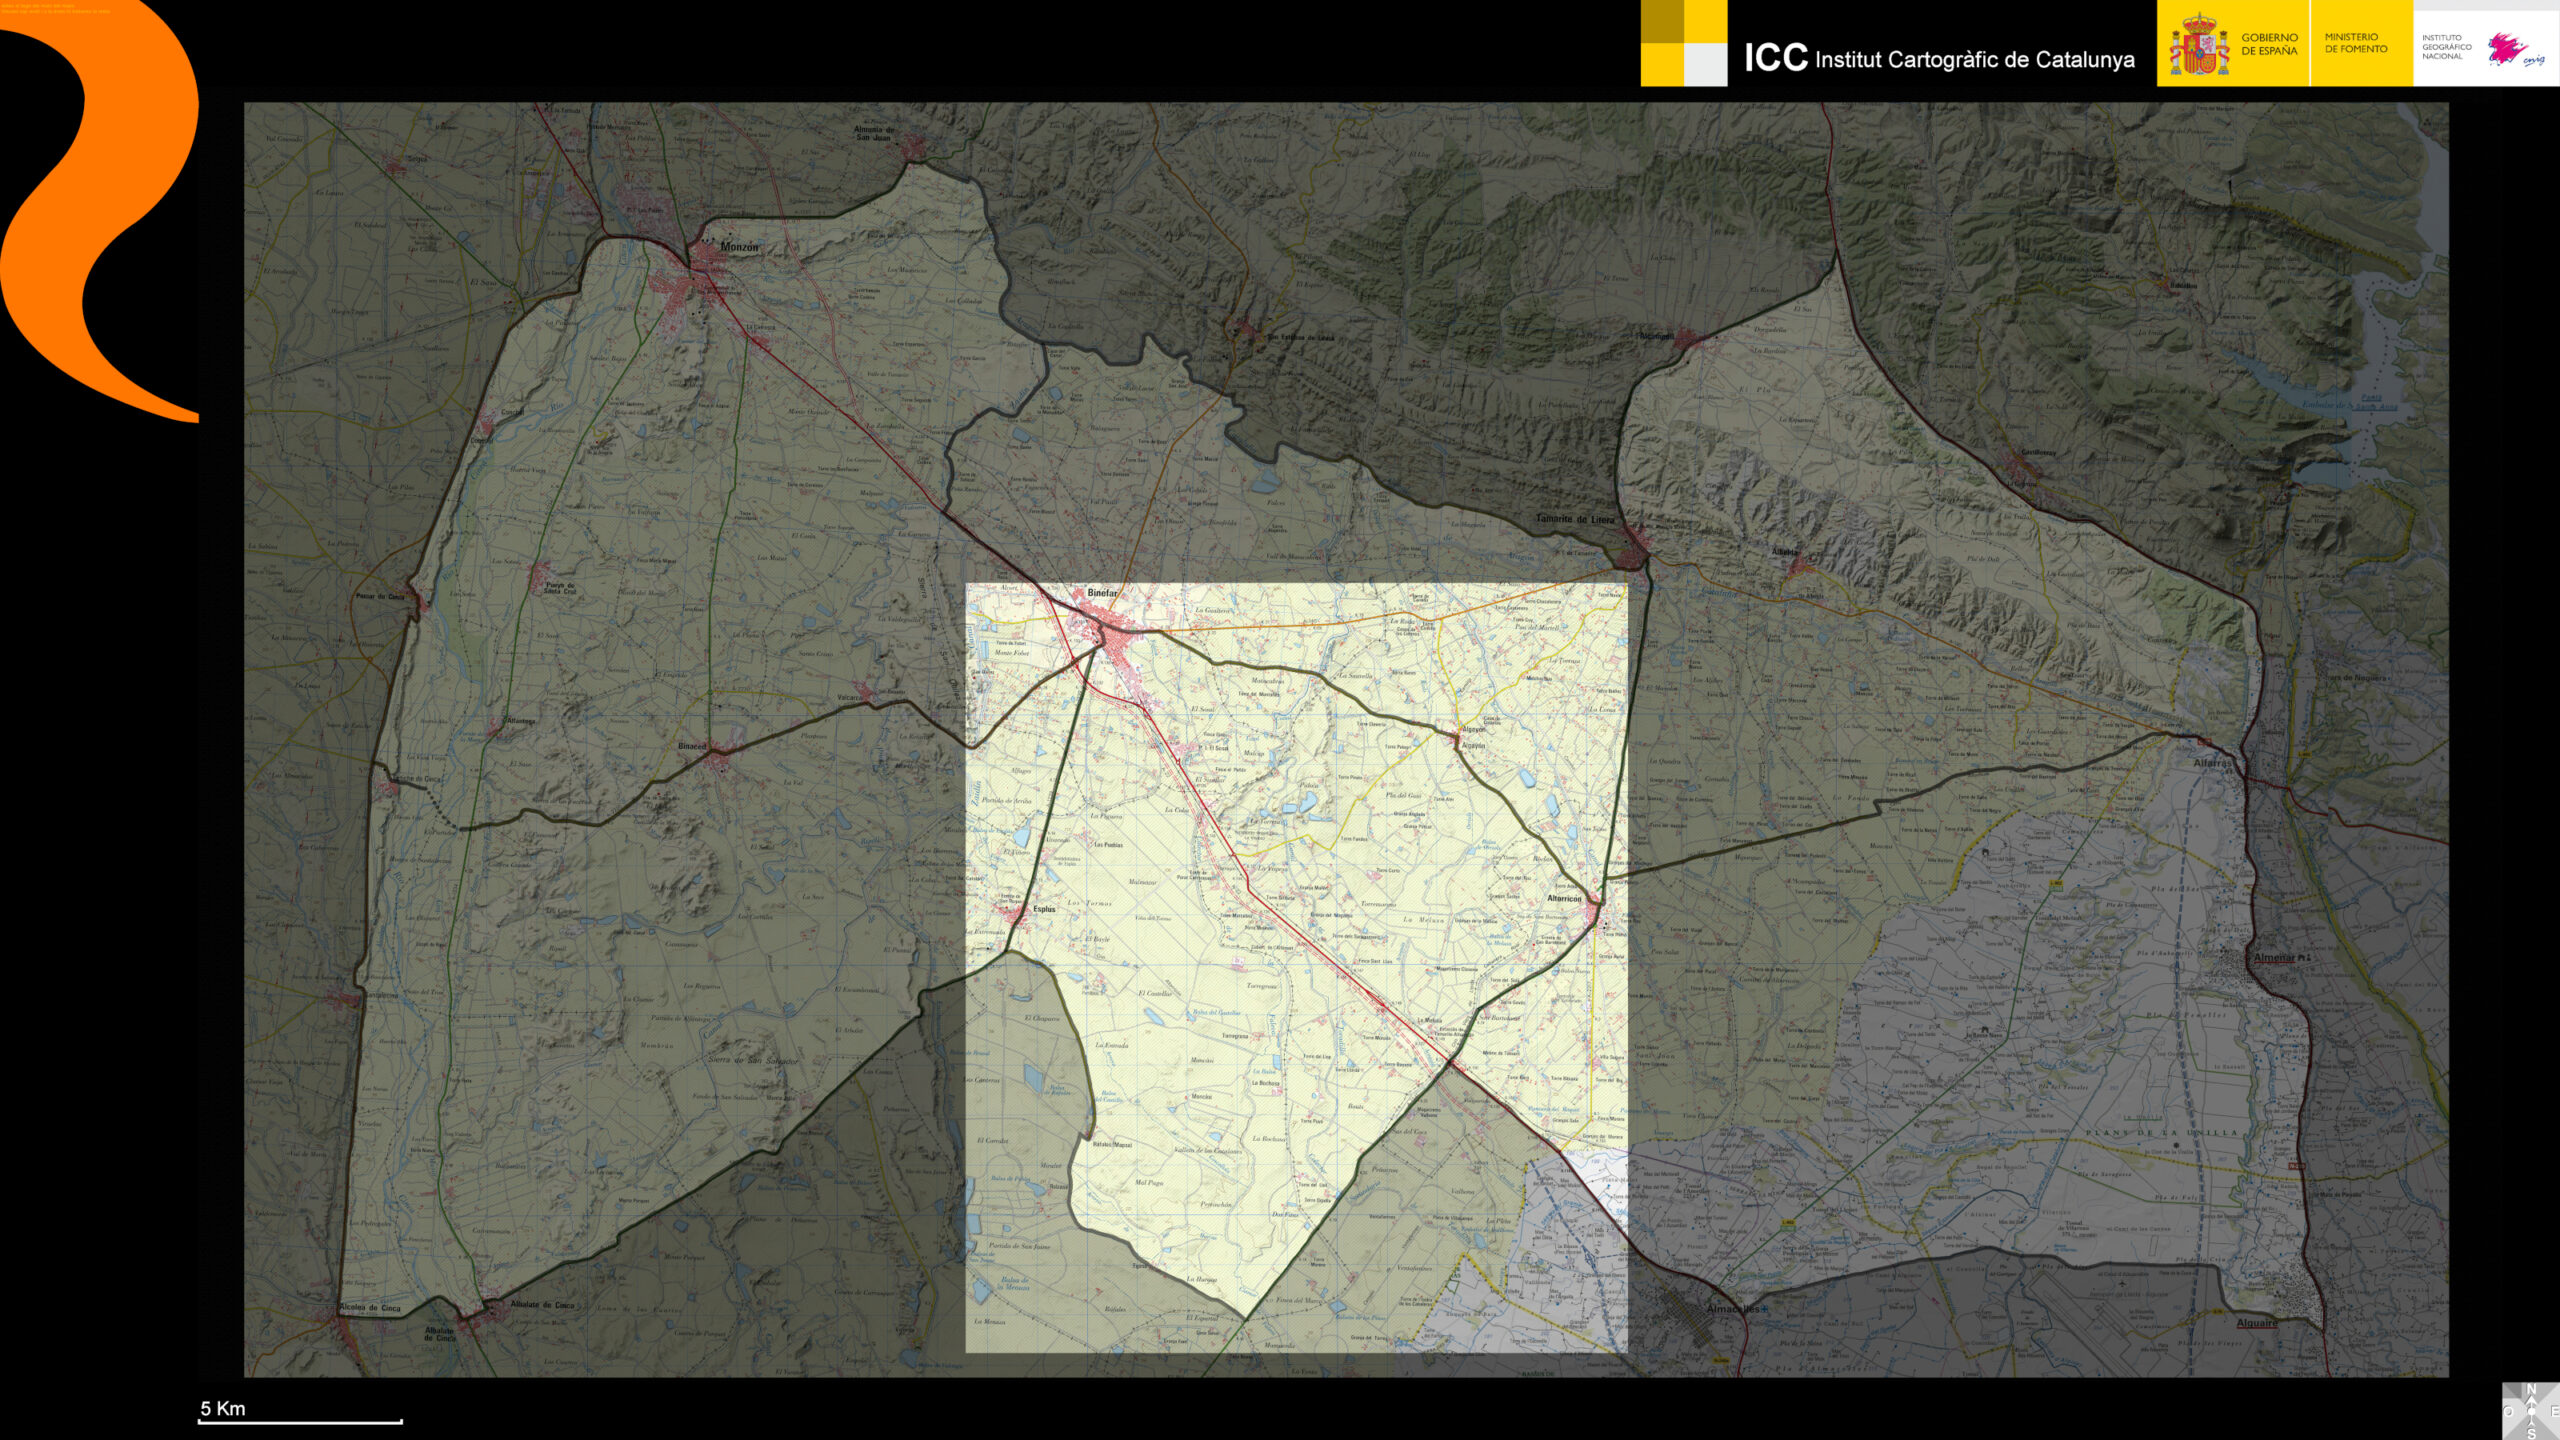Viewport: 2560px width, 1440px height.
Task: Select the Binéfar town in the highlighted area
Action: click(1101, 593)
